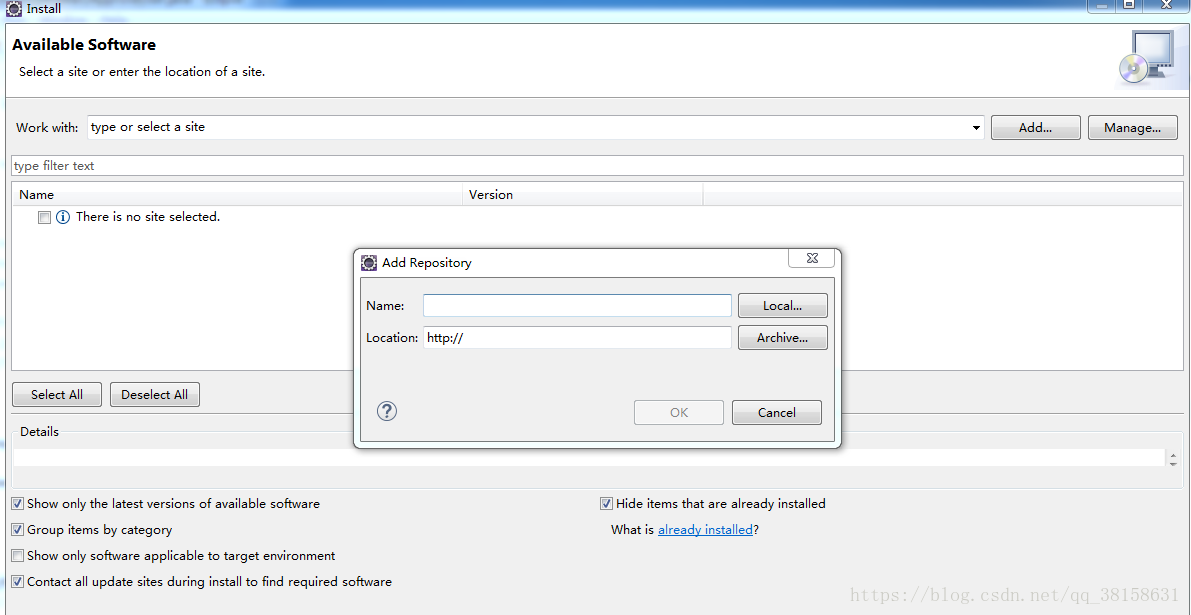Click the Eclipse logo in the Install title bar
Viewport: 1191px width, 615px height.
(x=13, y=8)
